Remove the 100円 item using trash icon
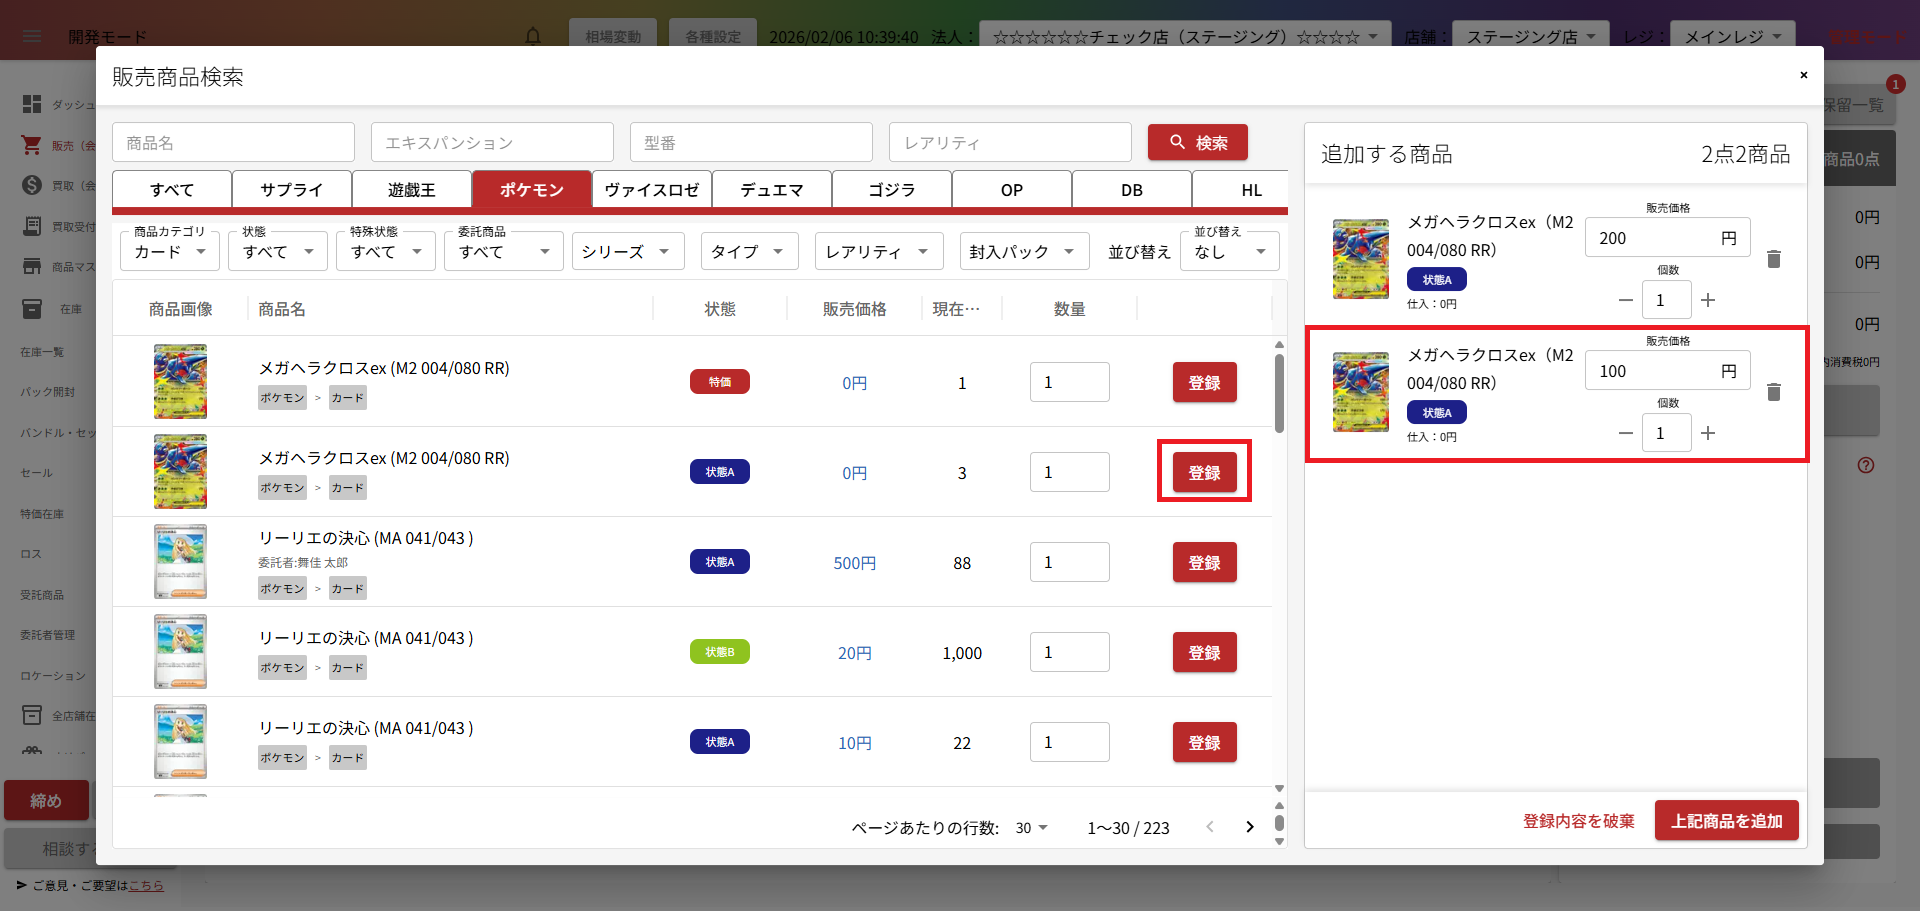 tap(1773, 392)
